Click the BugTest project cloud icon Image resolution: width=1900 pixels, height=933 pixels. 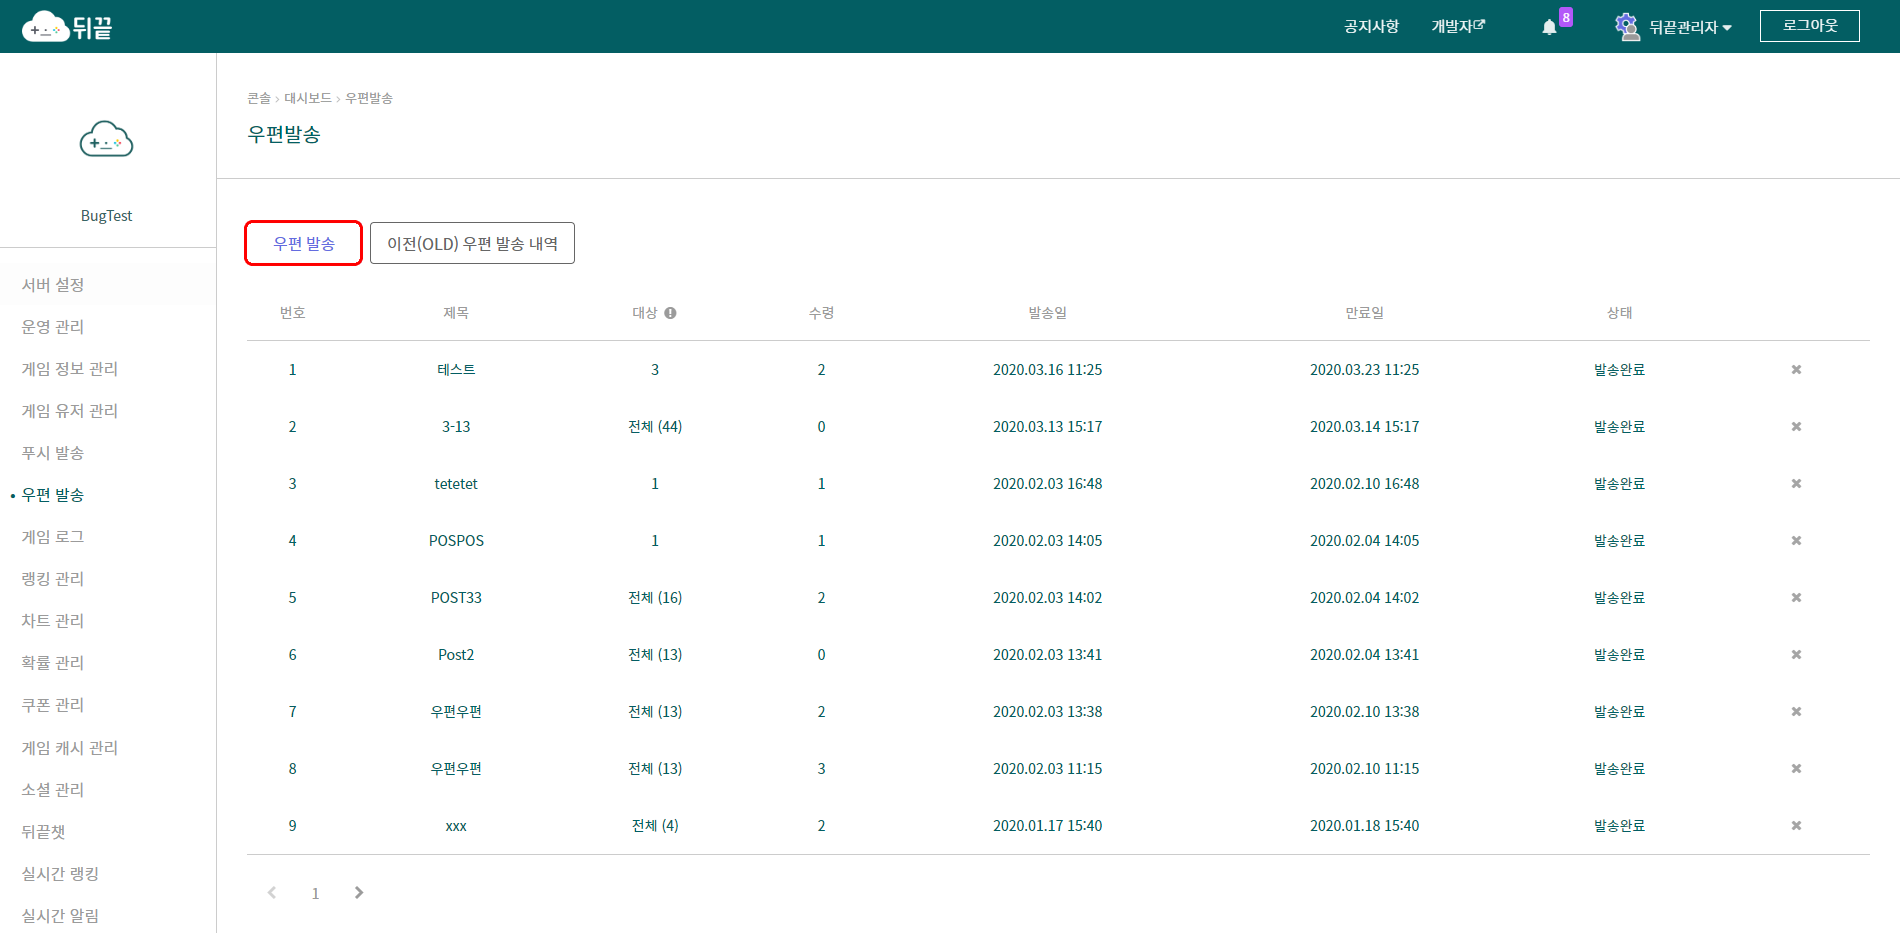pyautogui.click(x=106, y=140)
